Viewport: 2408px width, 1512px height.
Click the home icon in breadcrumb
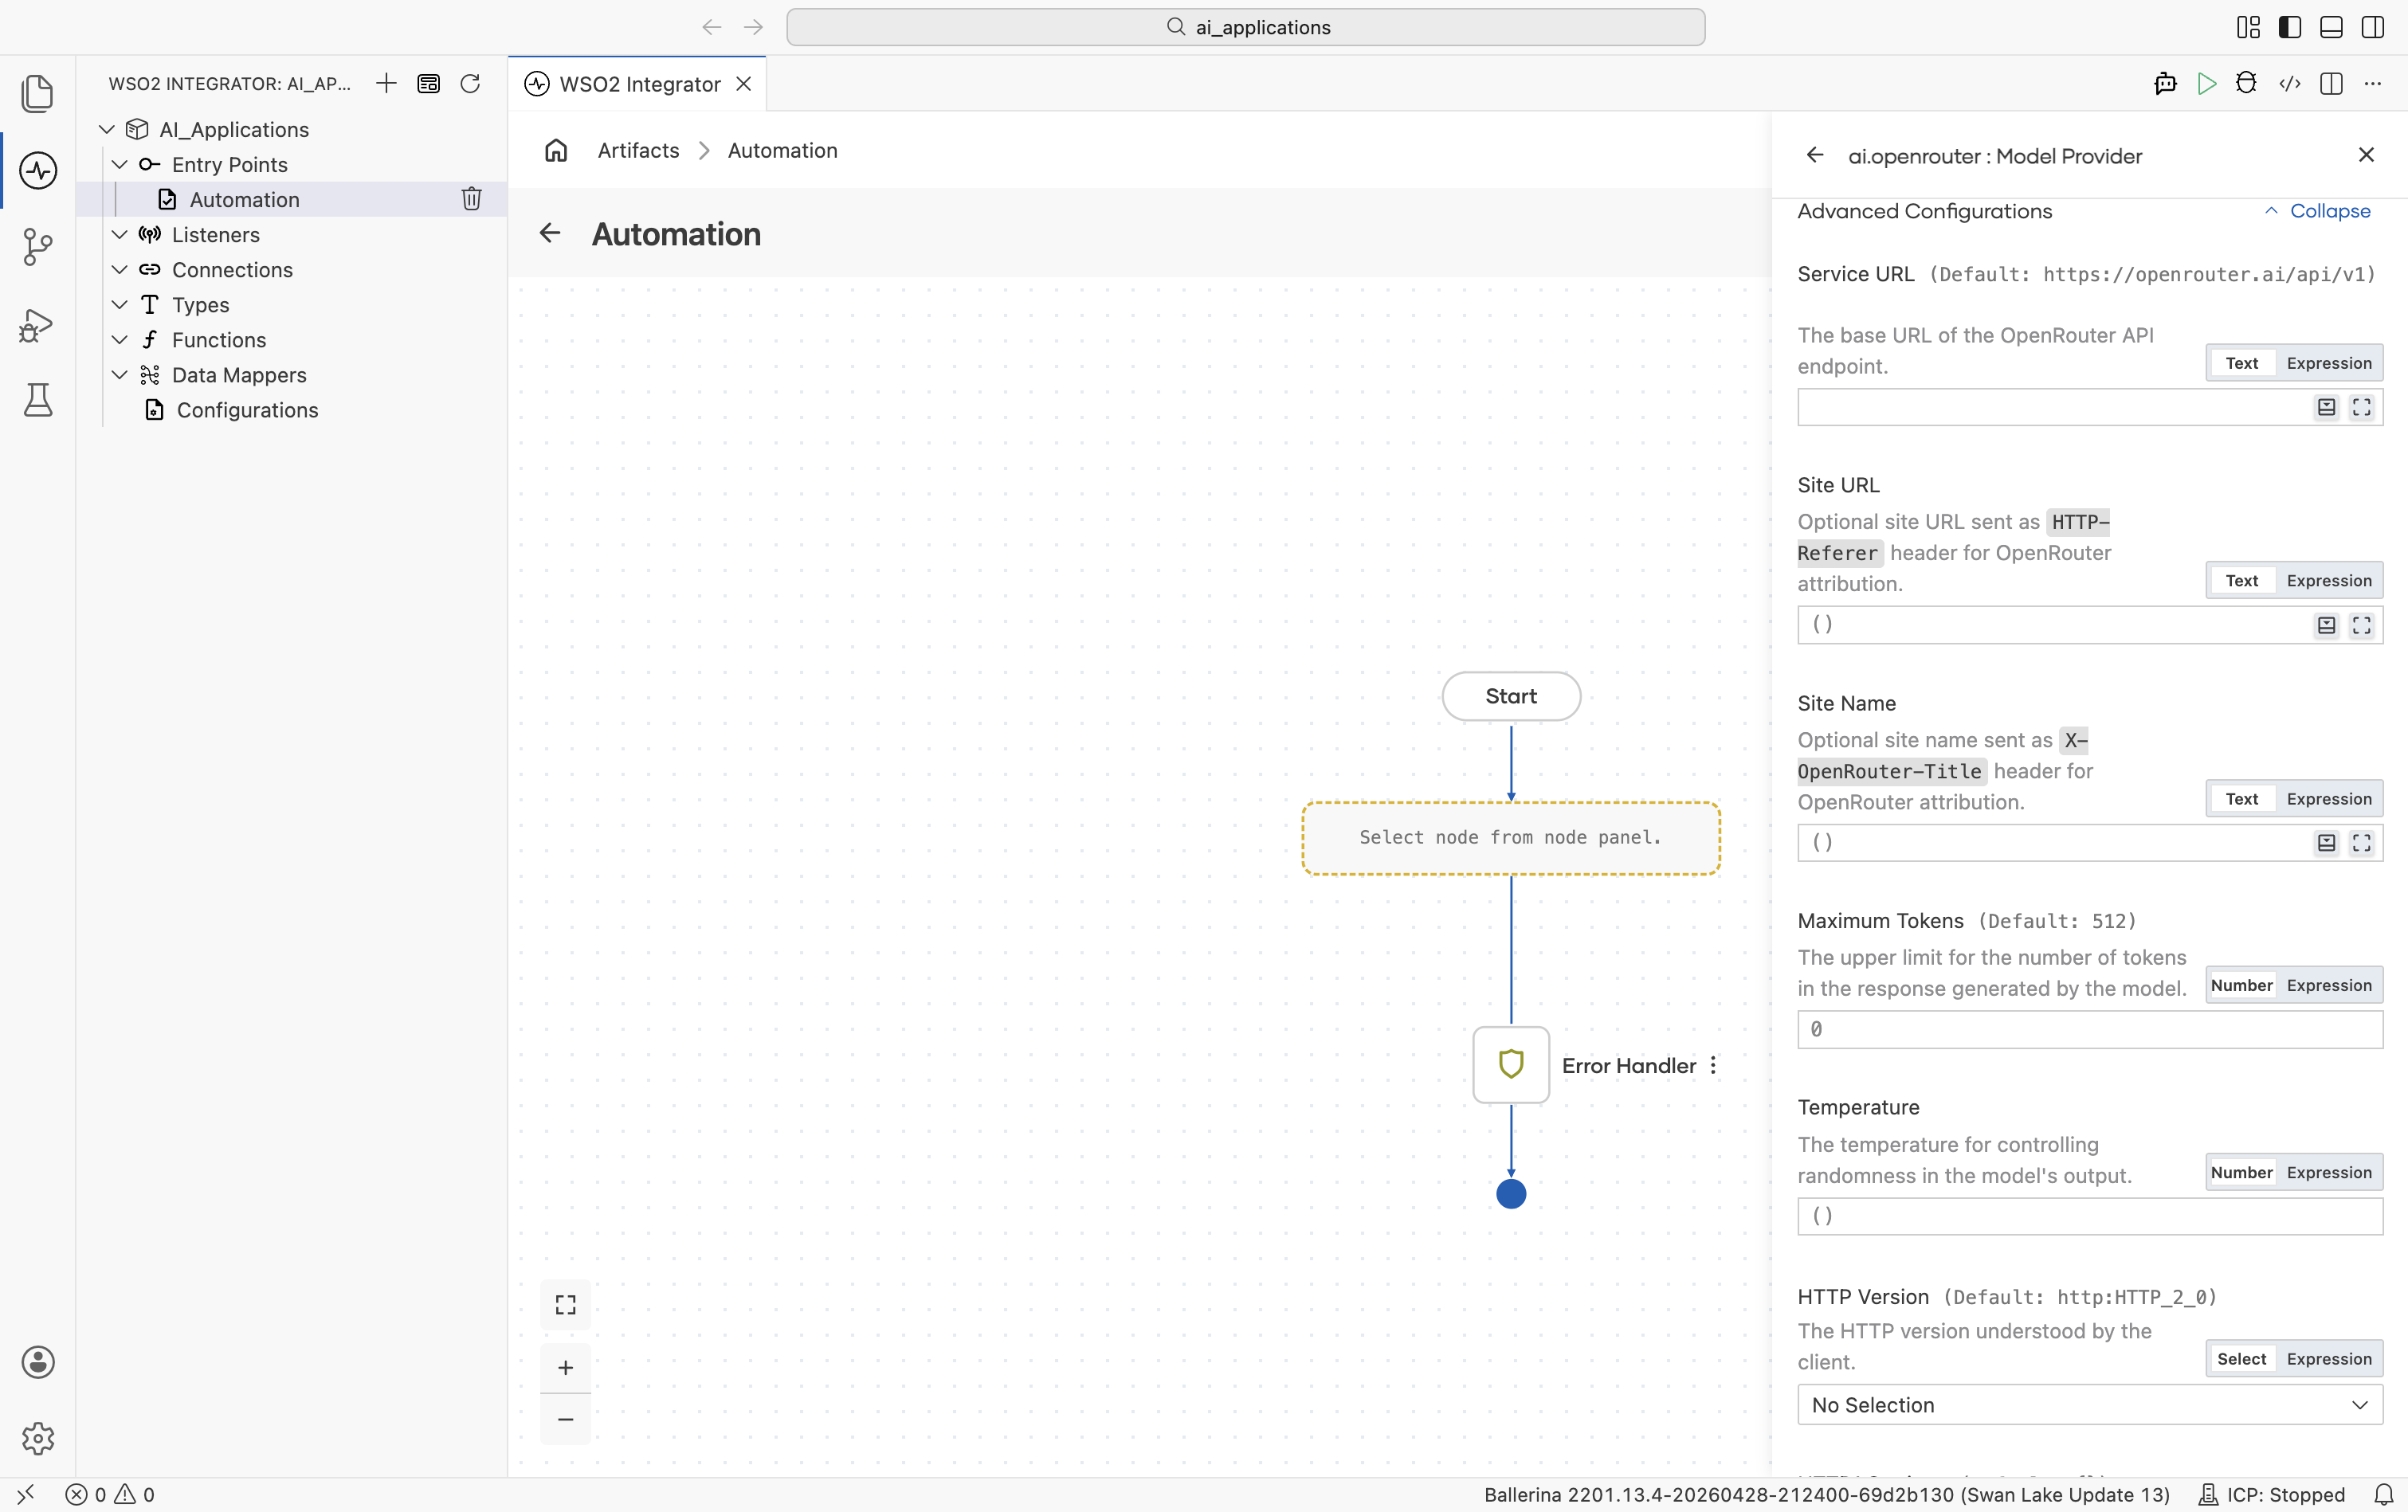[x=556, y=150]
